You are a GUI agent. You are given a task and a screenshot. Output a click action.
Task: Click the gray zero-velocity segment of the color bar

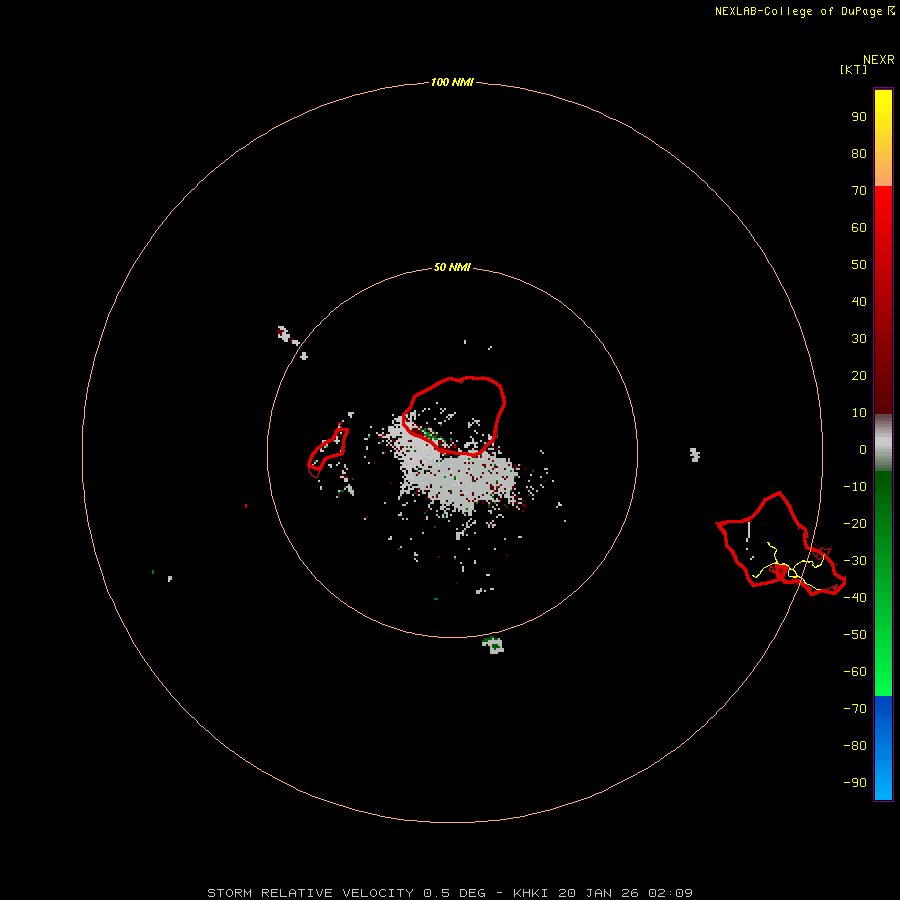coord(883,443)
